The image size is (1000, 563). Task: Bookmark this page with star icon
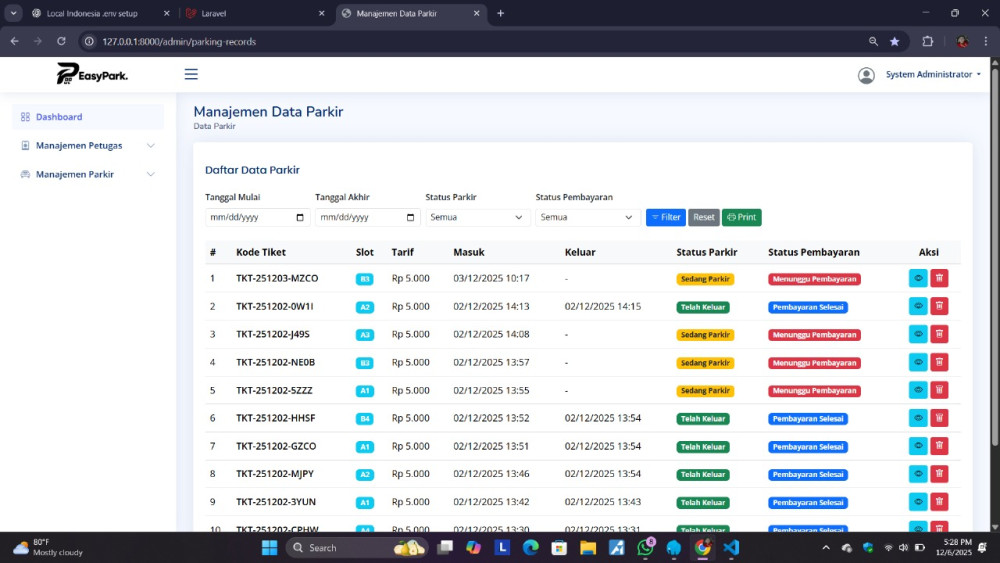click(895, 41)
